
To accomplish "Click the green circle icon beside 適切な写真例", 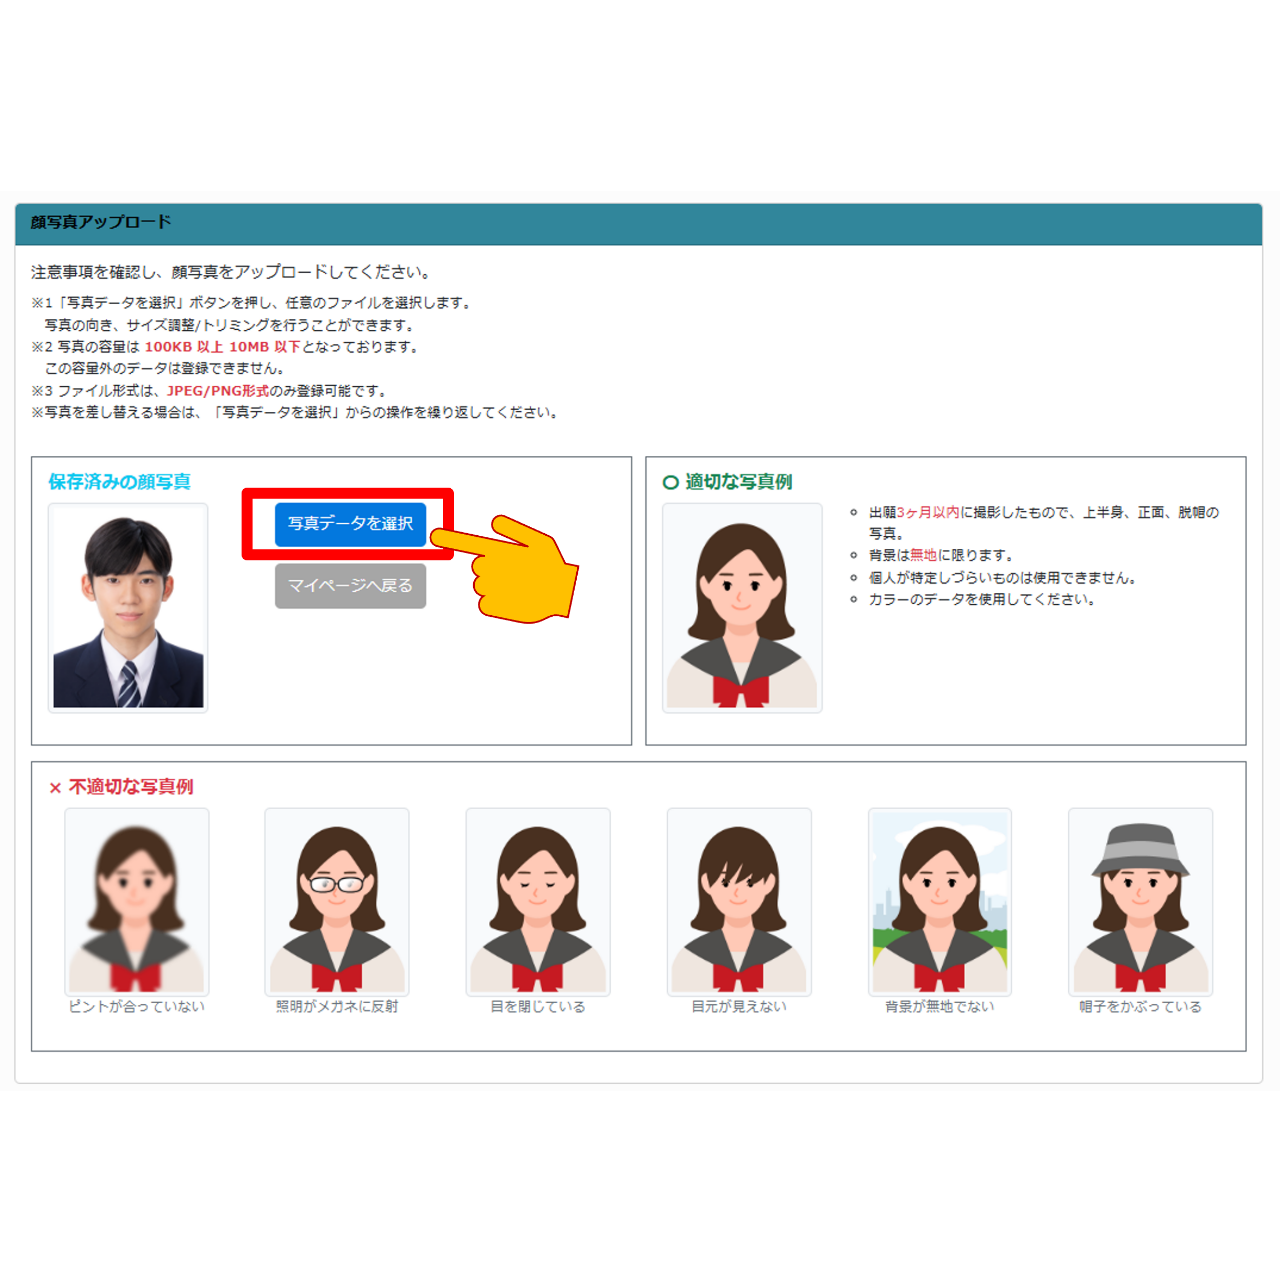I will pyautogui.click(x=671, y=483).
